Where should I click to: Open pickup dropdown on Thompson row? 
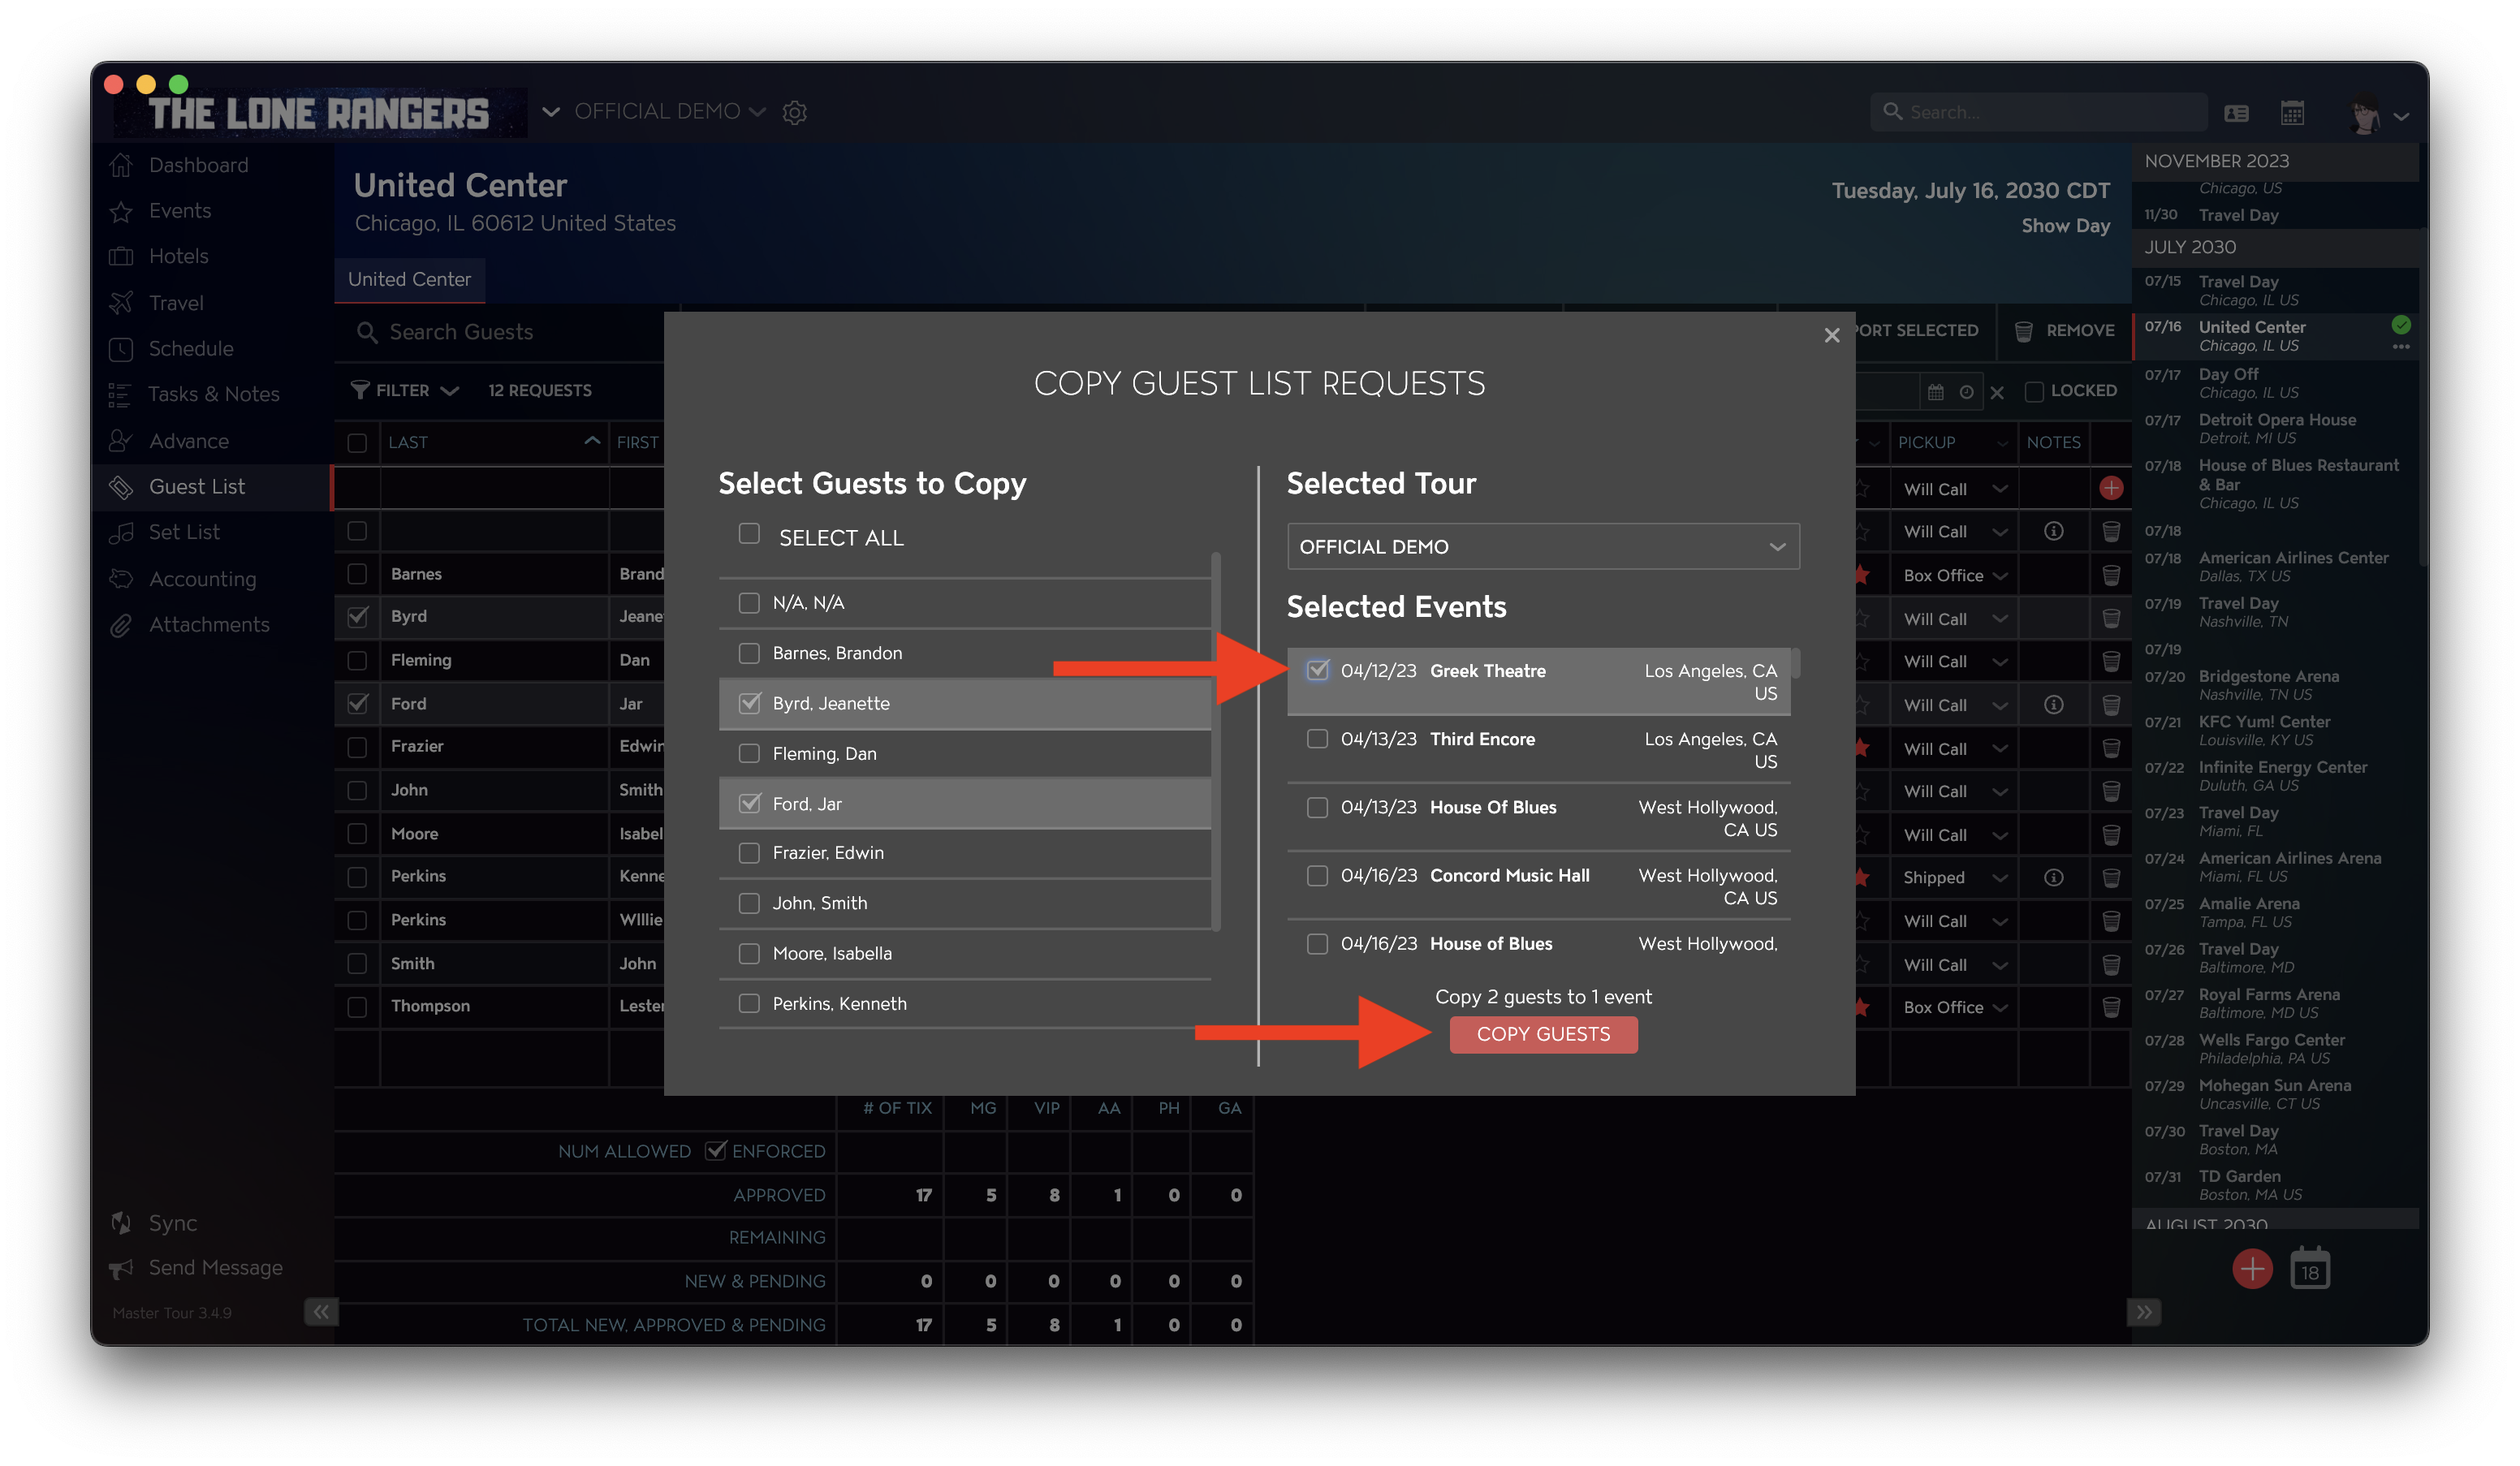[x=1955, y=1007]
